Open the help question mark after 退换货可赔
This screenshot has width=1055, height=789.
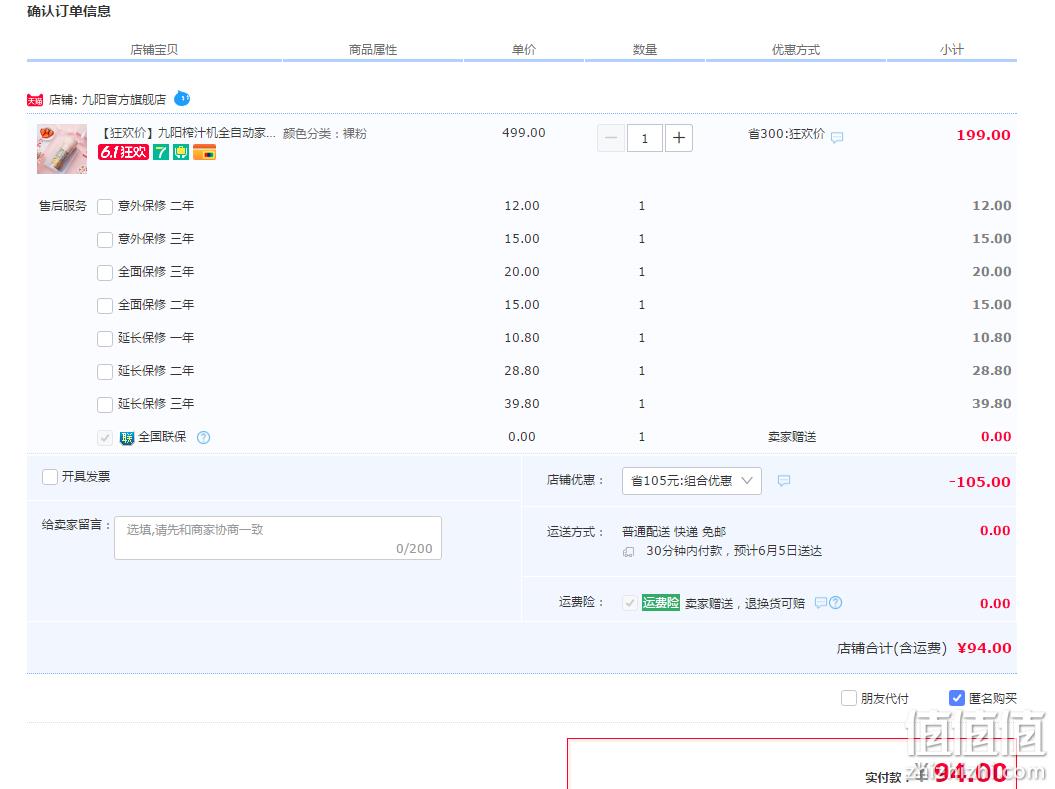(836, 603)
